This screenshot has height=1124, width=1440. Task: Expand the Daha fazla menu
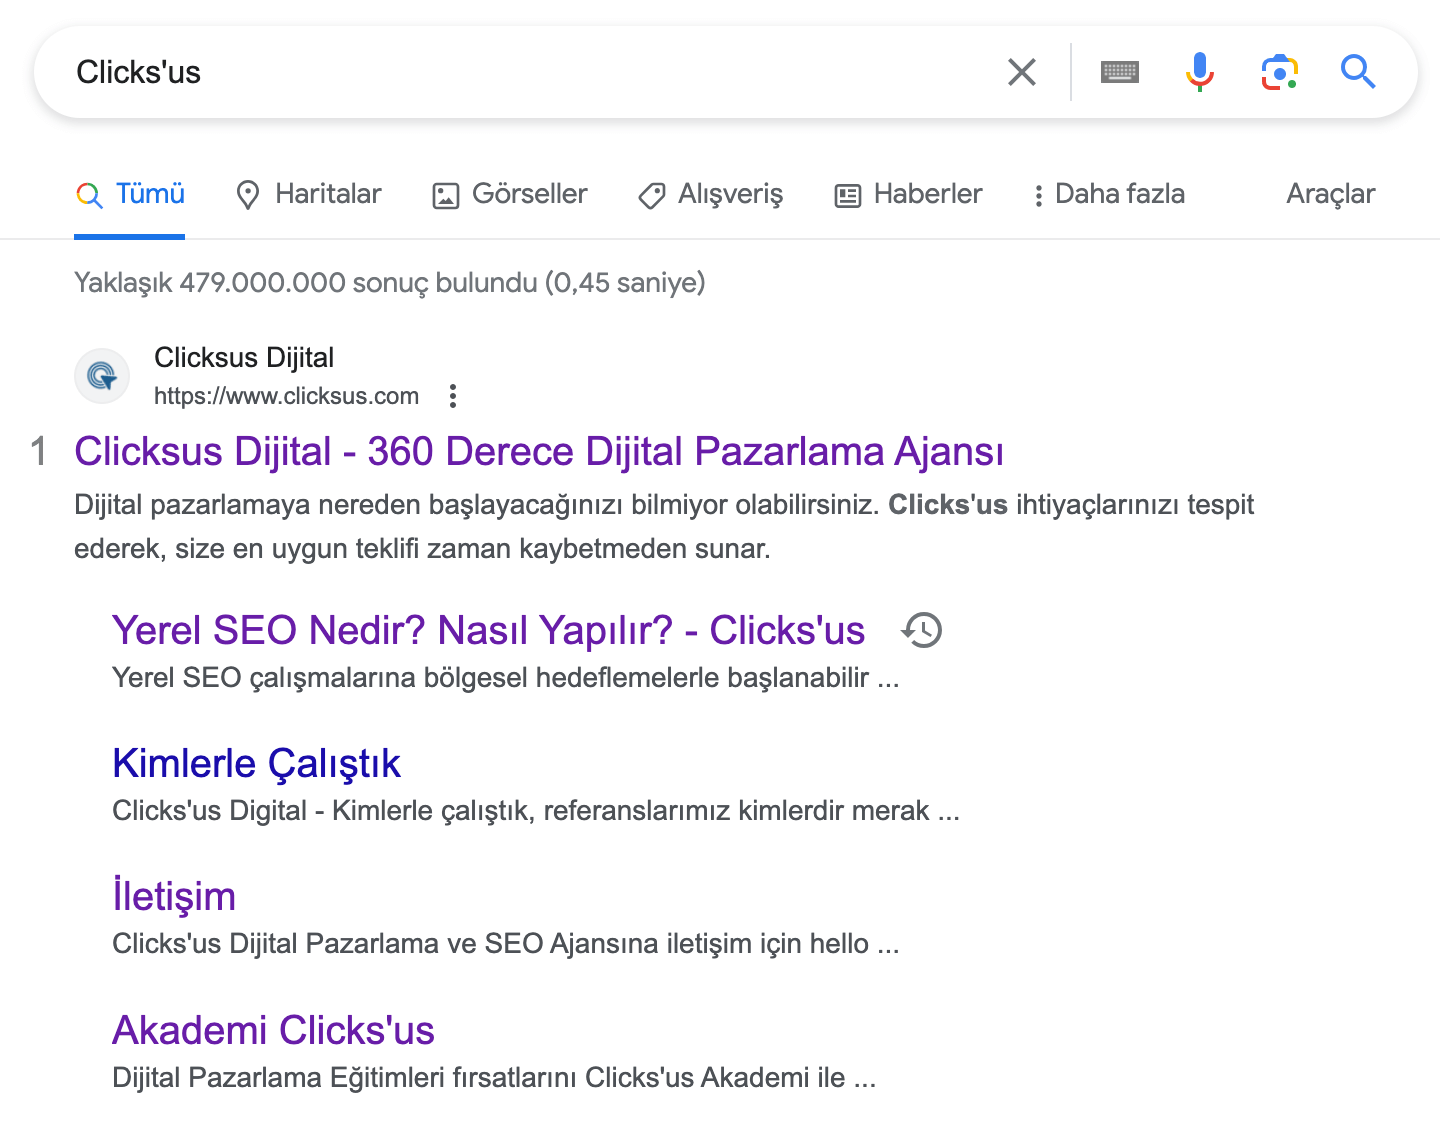[1109, 194]
